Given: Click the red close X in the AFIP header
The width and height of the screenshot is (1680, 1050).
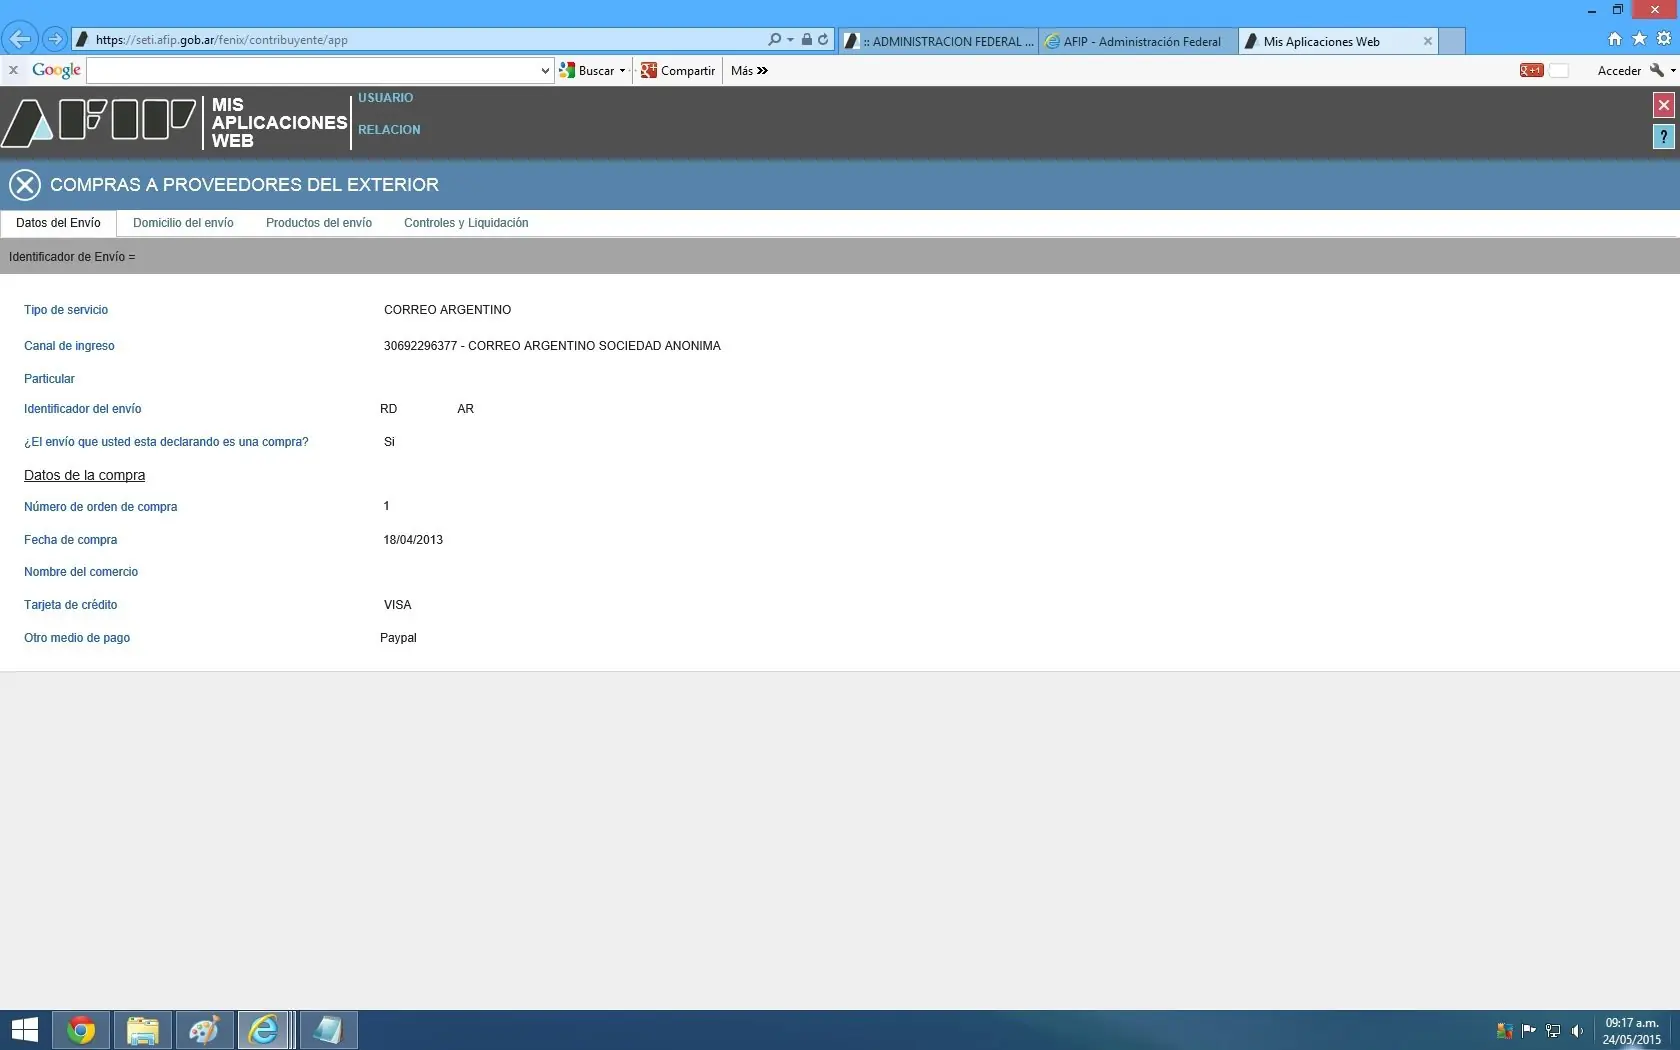Looking at the screenshot, I should pyautogui.click(x=1663, y=105).
